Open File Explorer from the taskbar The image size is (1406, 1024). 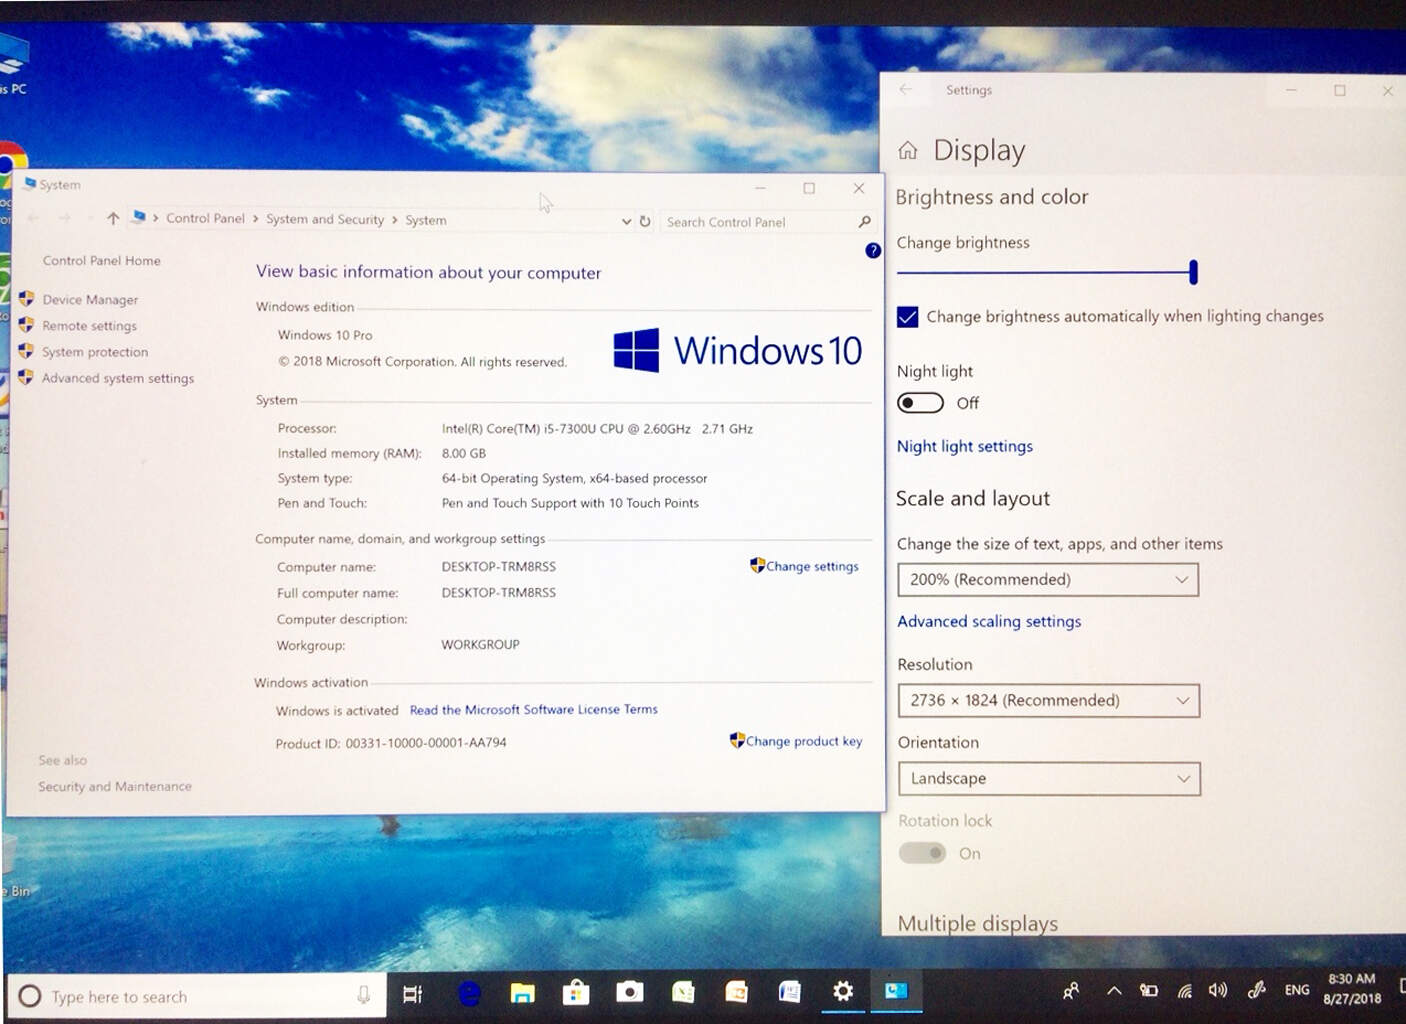pos(522,992)
